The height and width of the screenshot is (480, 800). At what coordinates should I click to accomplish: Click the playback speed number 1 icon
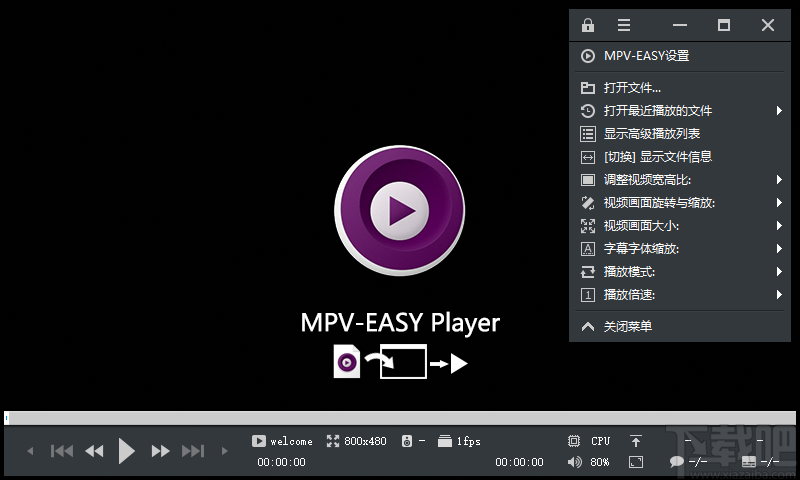pyautogui.click(x=588, y=295)
